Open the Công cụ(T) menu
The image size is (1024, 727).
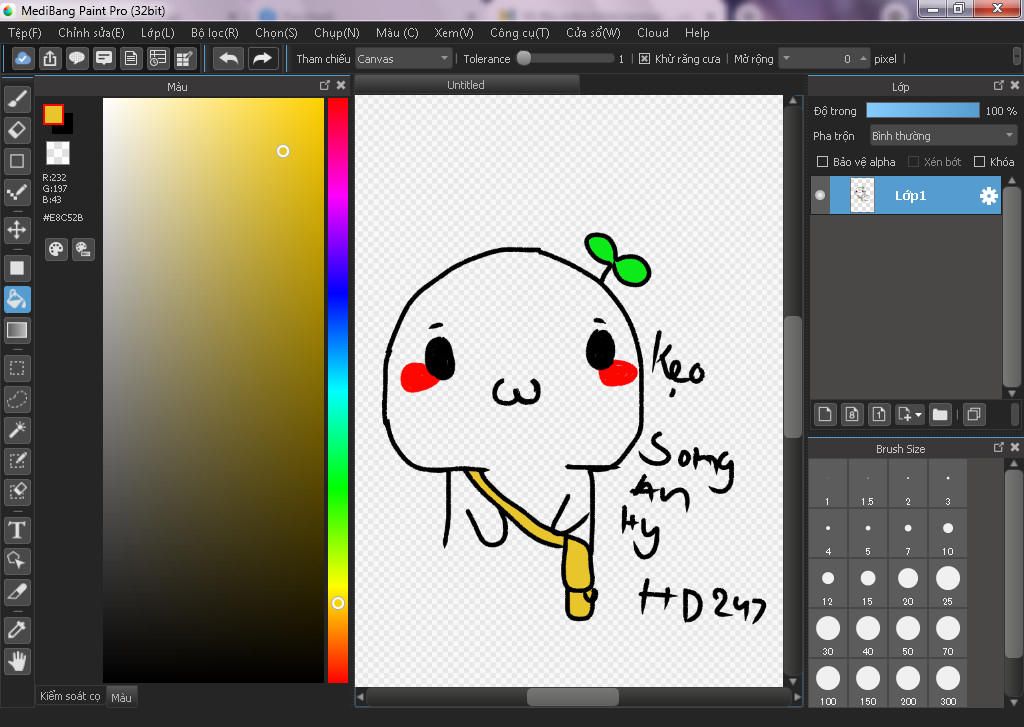(x=520, y=33)
